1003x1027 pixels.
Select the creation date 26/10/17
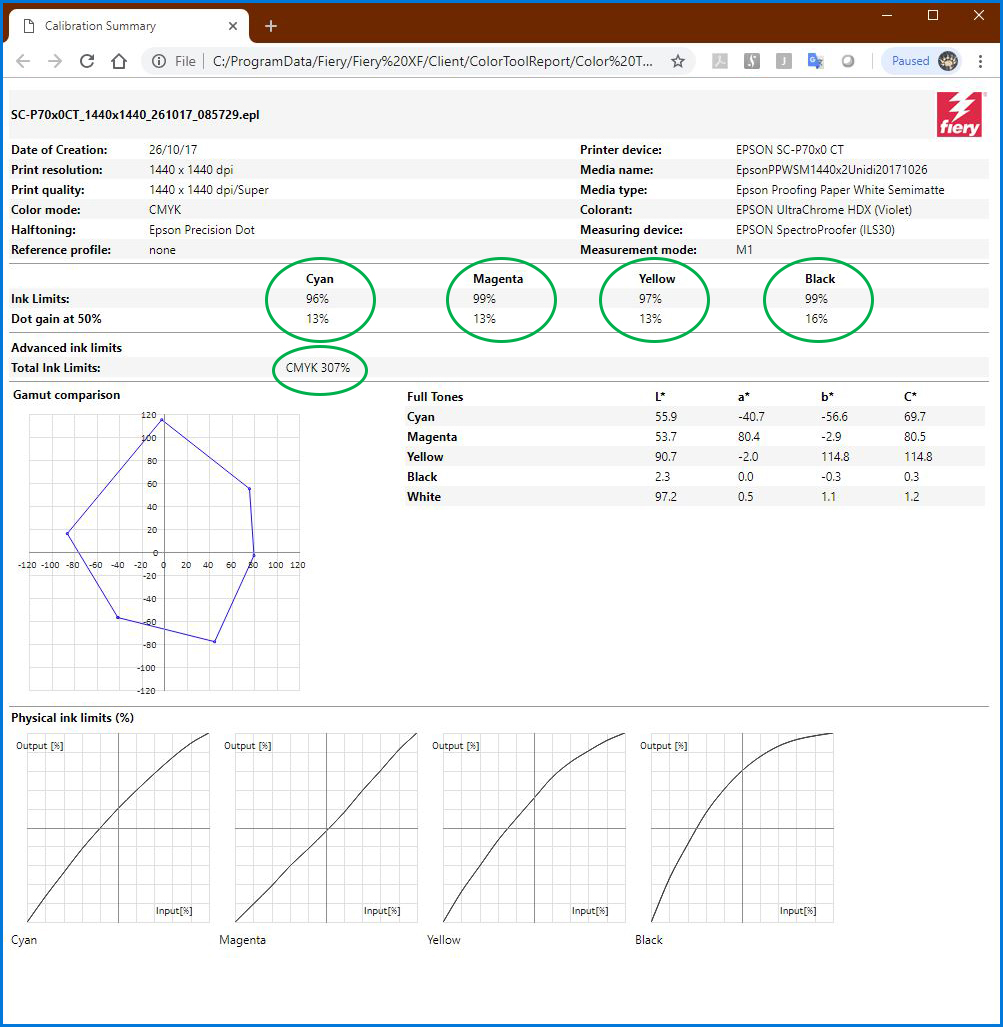point(173,150)
